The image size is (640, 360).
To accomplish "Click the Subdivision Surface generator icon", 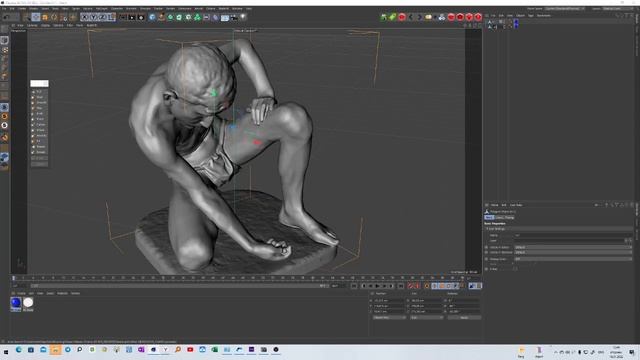I will pyautogui.click(x=170, y=17).
